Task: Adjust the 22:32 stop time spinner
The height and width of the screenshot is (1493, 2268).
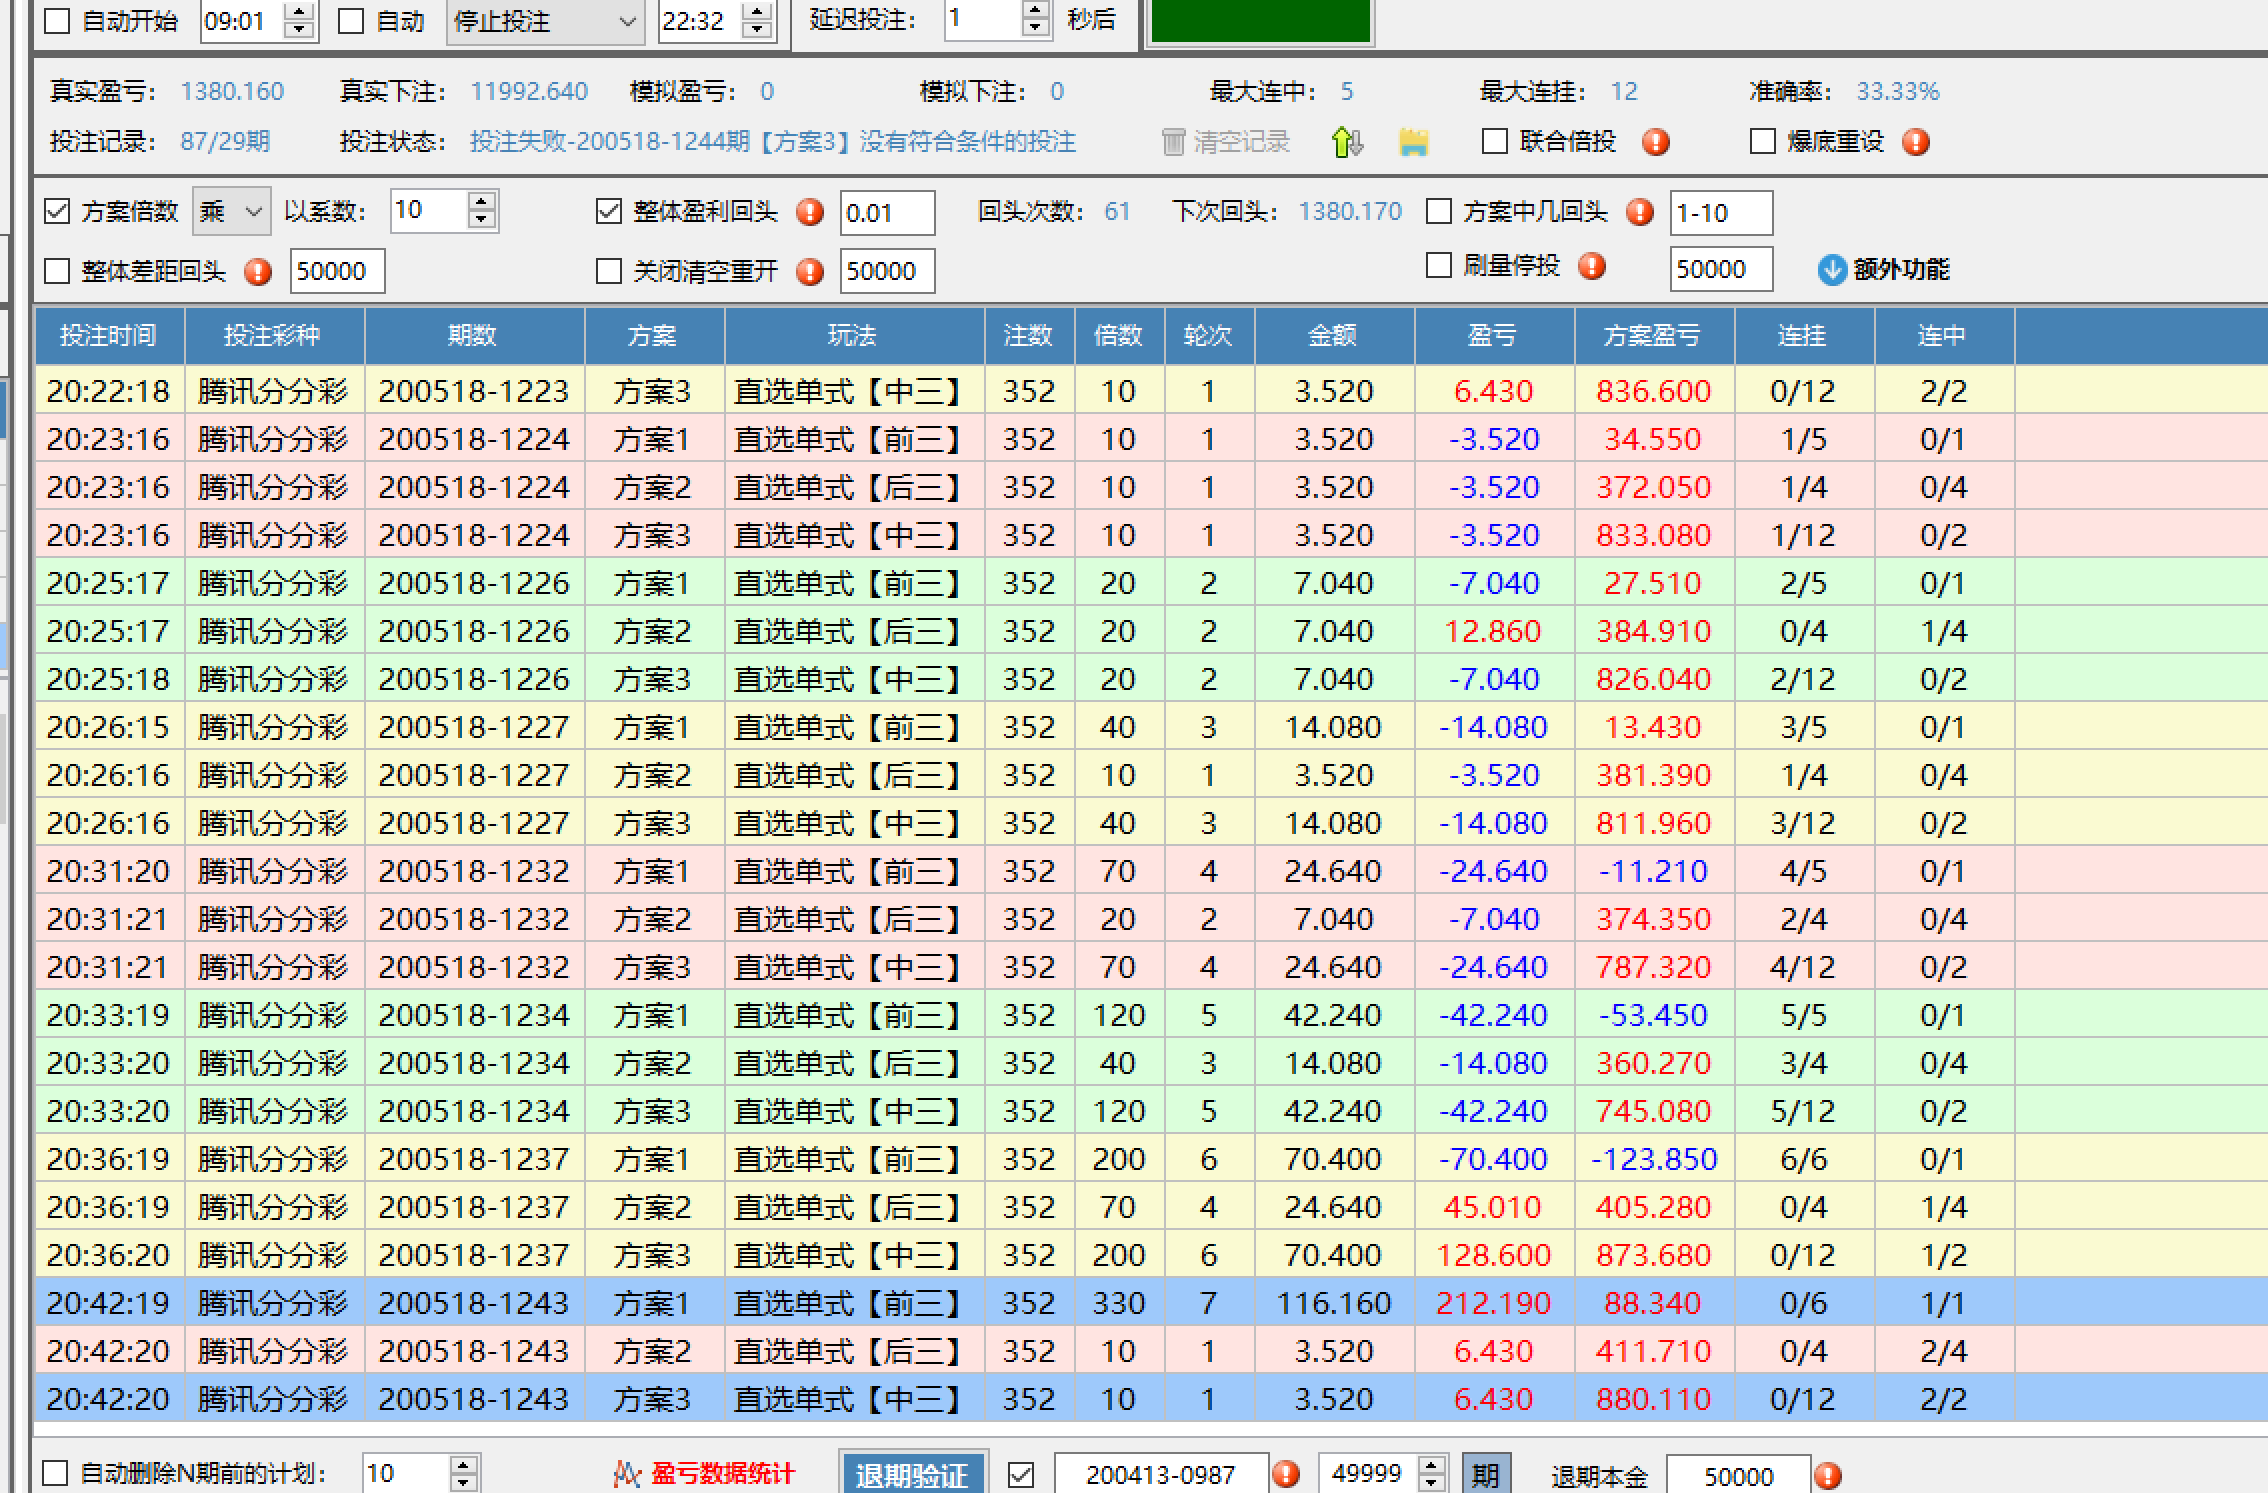Action: 757,21
